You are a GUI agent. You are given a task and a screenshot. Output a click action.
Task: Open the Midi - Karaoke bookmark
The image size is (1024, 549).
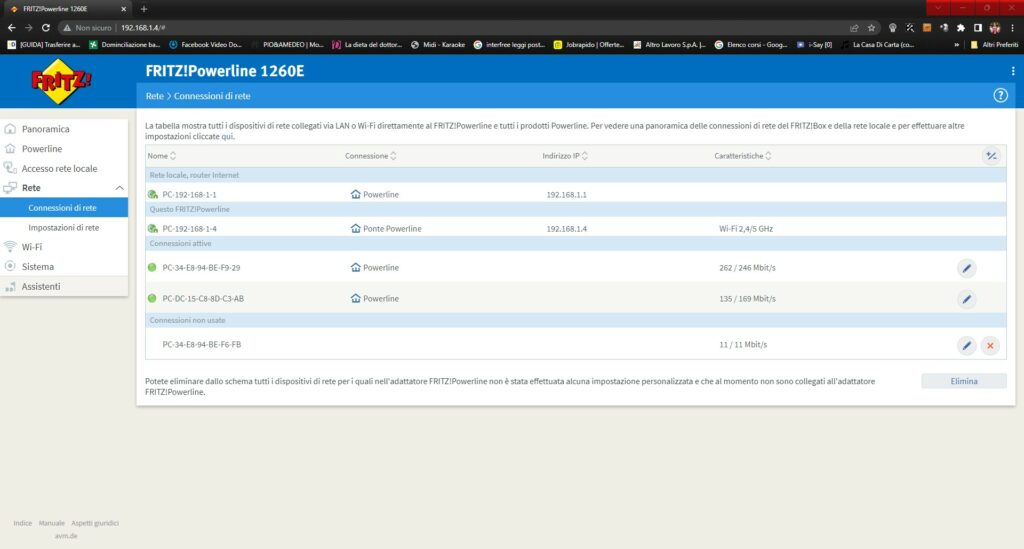tap(438, 45)
